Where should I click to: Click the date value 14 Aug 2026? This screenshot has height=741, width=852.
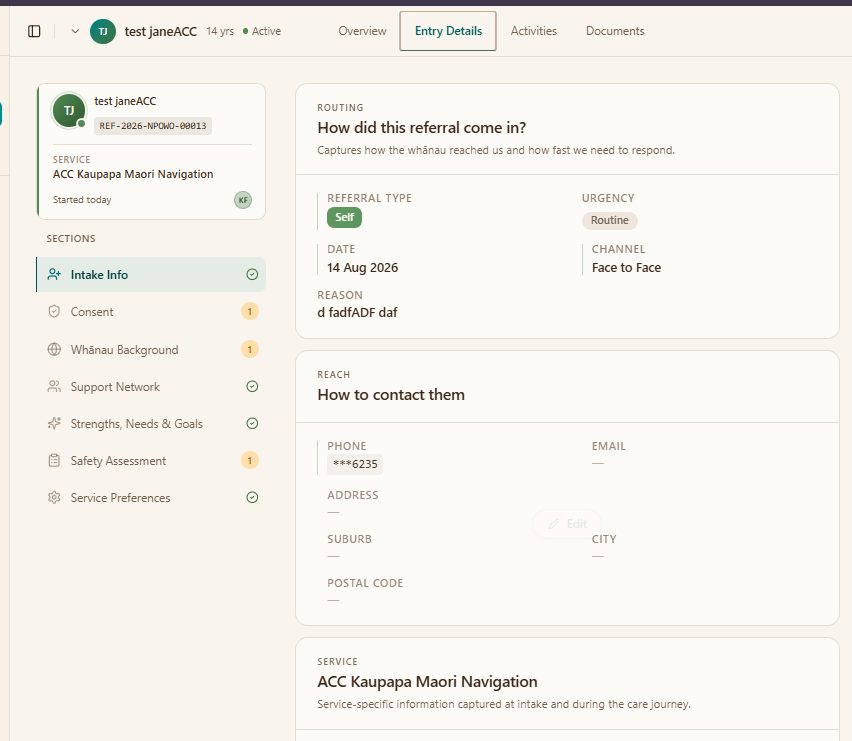point(362,268)
